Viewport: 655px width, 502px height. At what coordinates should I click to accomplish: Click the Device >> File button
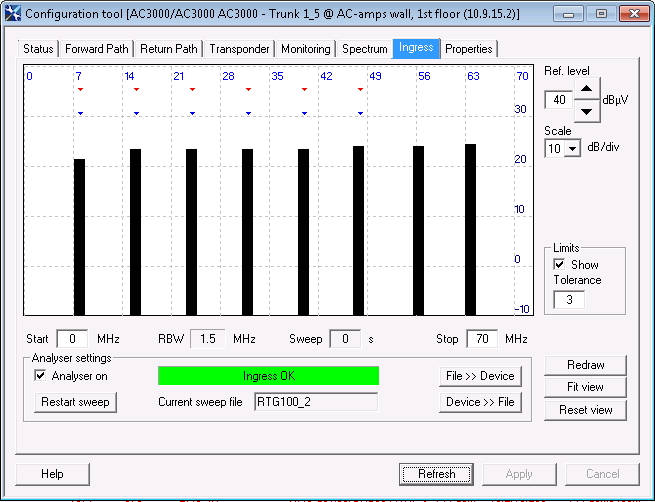(x=480, y=402)
